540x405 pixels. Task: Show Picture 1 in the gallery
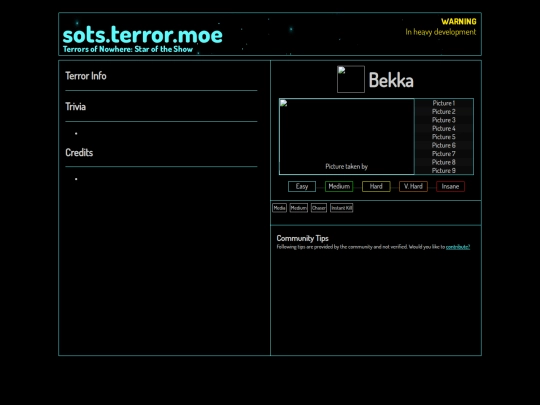point(444,103)
